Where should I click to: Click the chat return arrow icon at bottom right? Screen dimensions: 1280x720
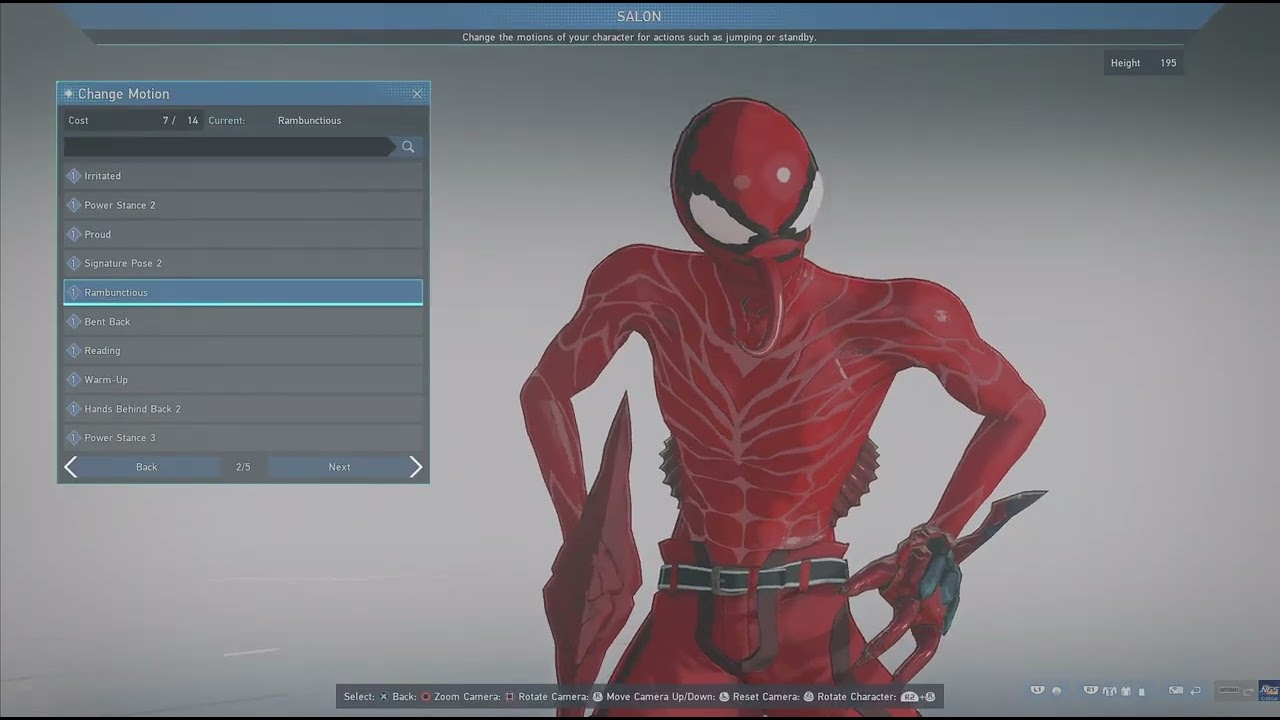click(x=1195, y=691)
